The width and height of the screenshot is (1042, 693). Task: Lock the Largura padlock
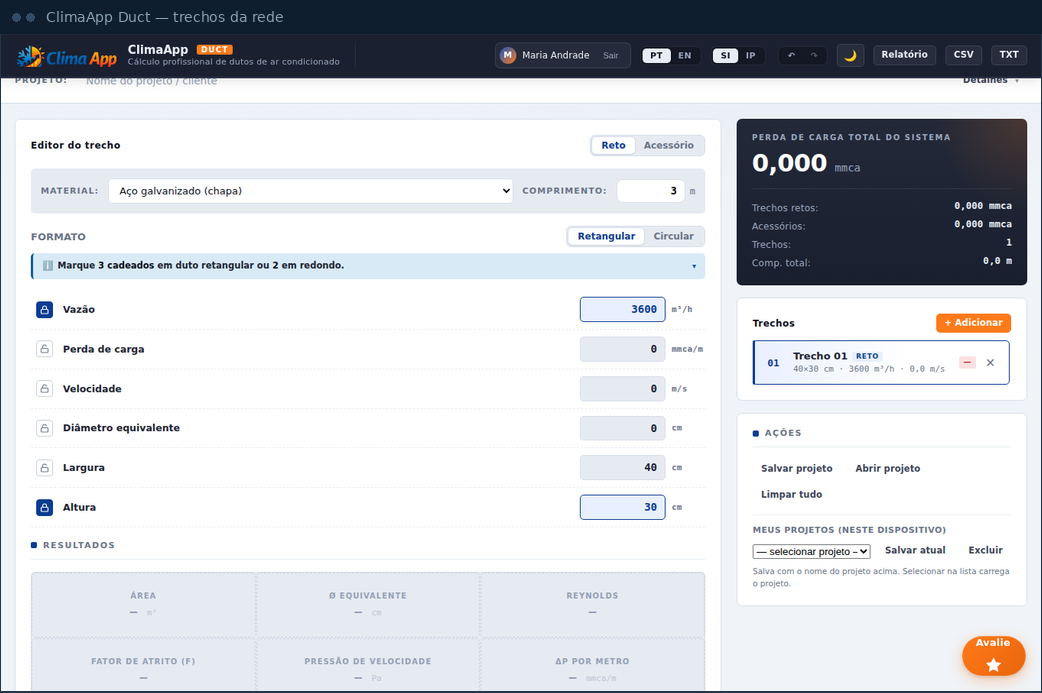45,468
